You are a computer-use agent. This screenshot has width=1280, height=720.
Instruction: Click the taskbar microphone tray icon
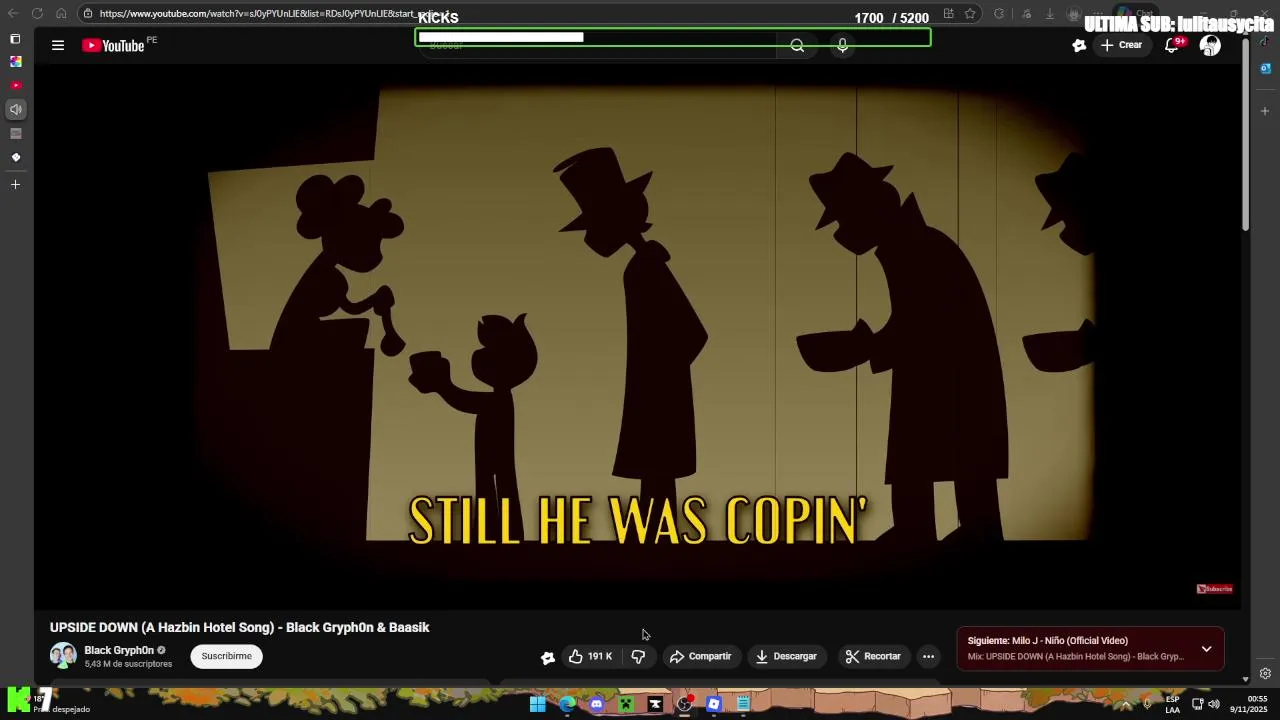pos(1147,704)
